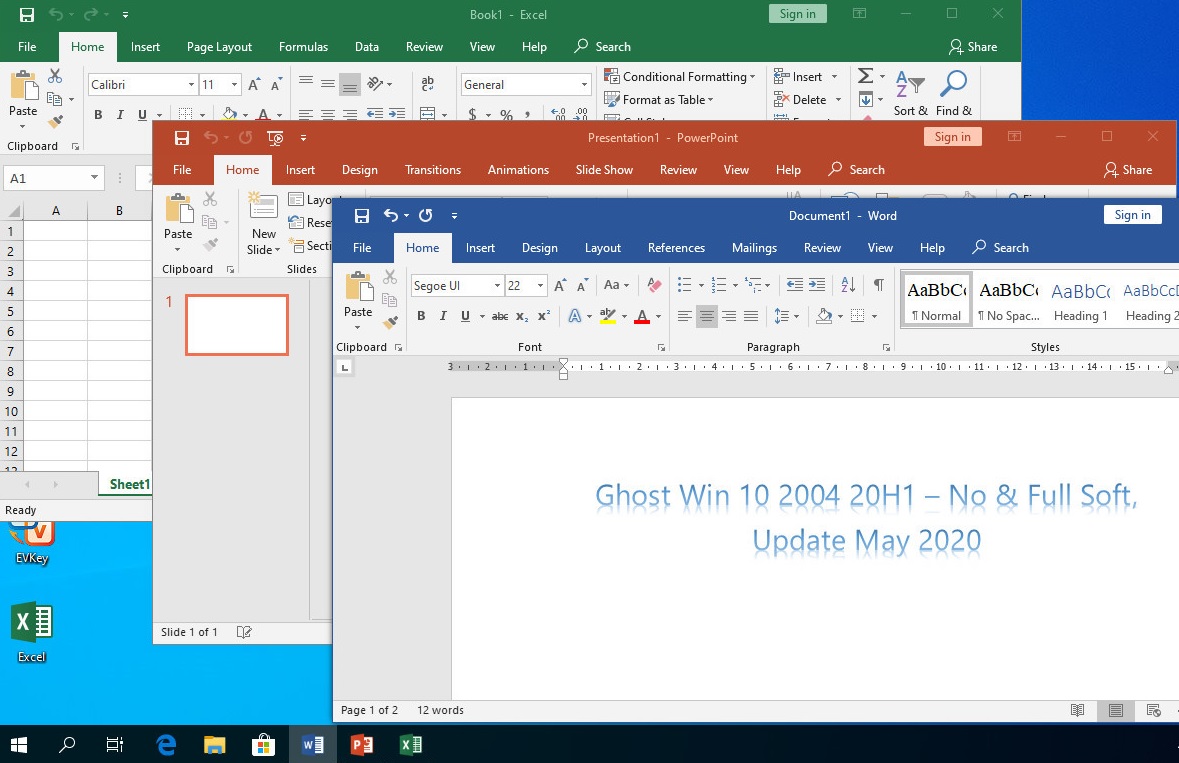
Task: Apply red font color in Word
Action: 641,316
